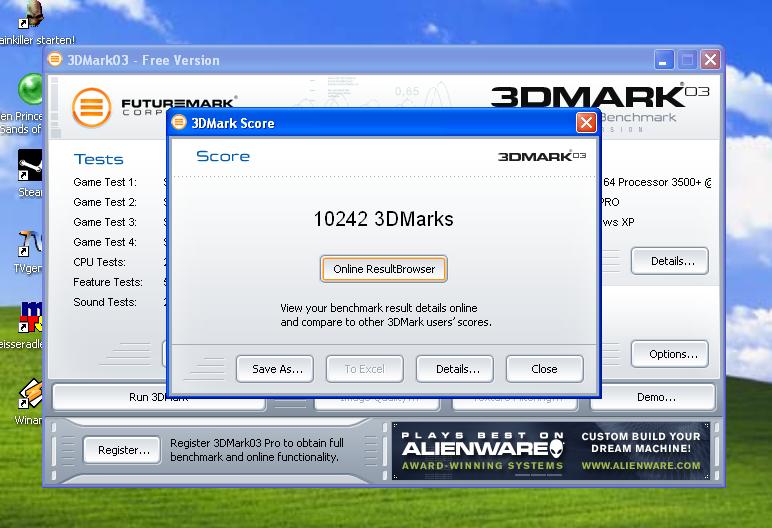Click the Register... button
Viewport: 772px width, 528px height.
(x=122, y=450)
